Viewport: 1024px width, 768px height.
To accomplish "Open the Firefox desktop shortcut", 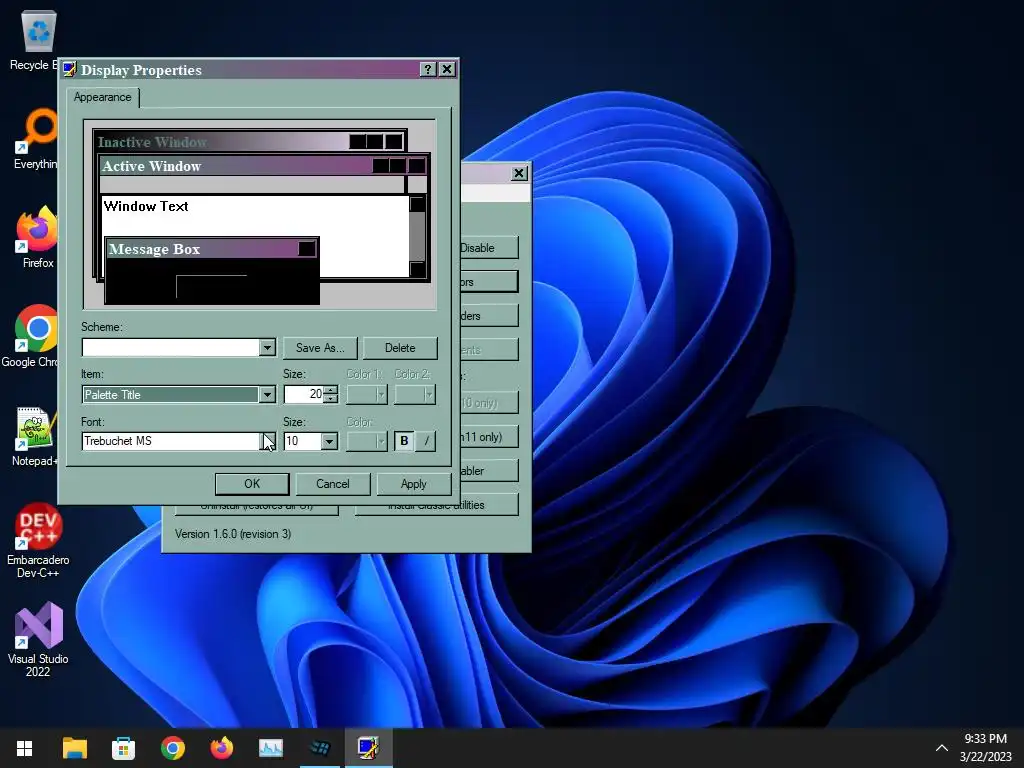I will click(x=37, y=238).
